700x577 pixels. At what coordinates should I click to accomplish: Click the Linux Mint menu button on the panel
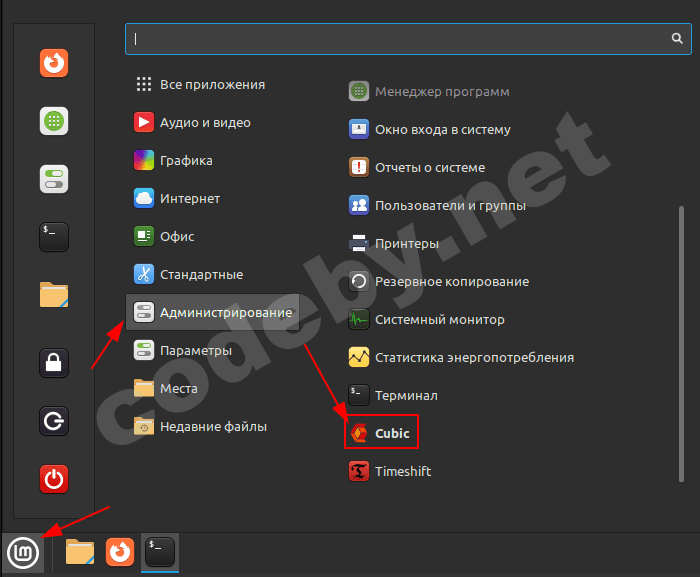click(23, 553)
